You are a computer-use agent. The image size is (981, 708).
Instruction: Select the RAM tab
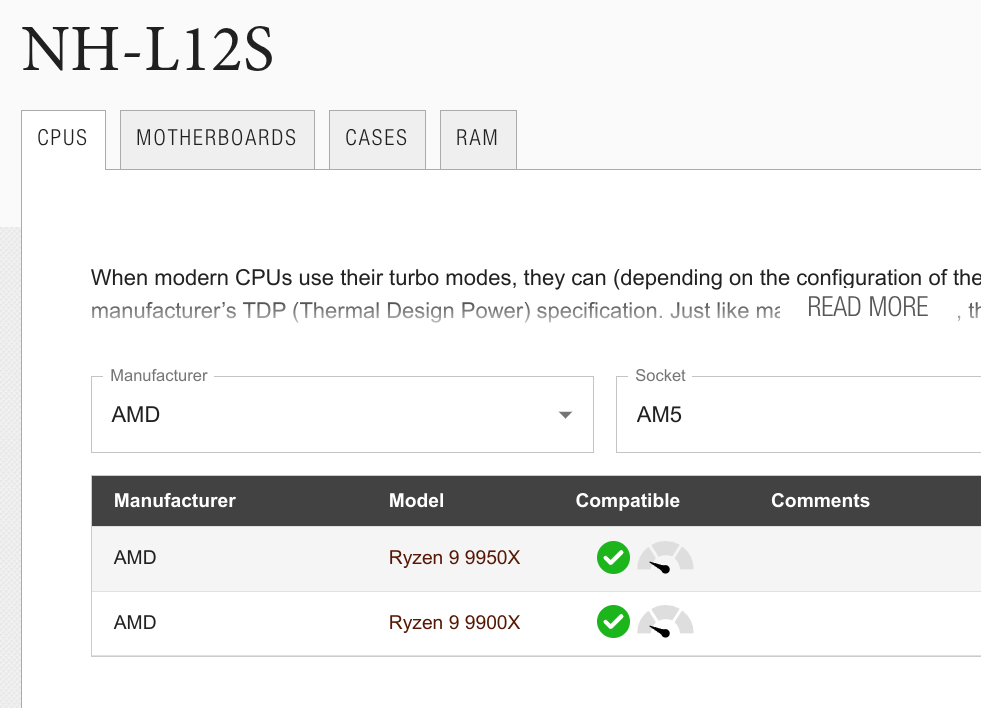coord(477,139)
